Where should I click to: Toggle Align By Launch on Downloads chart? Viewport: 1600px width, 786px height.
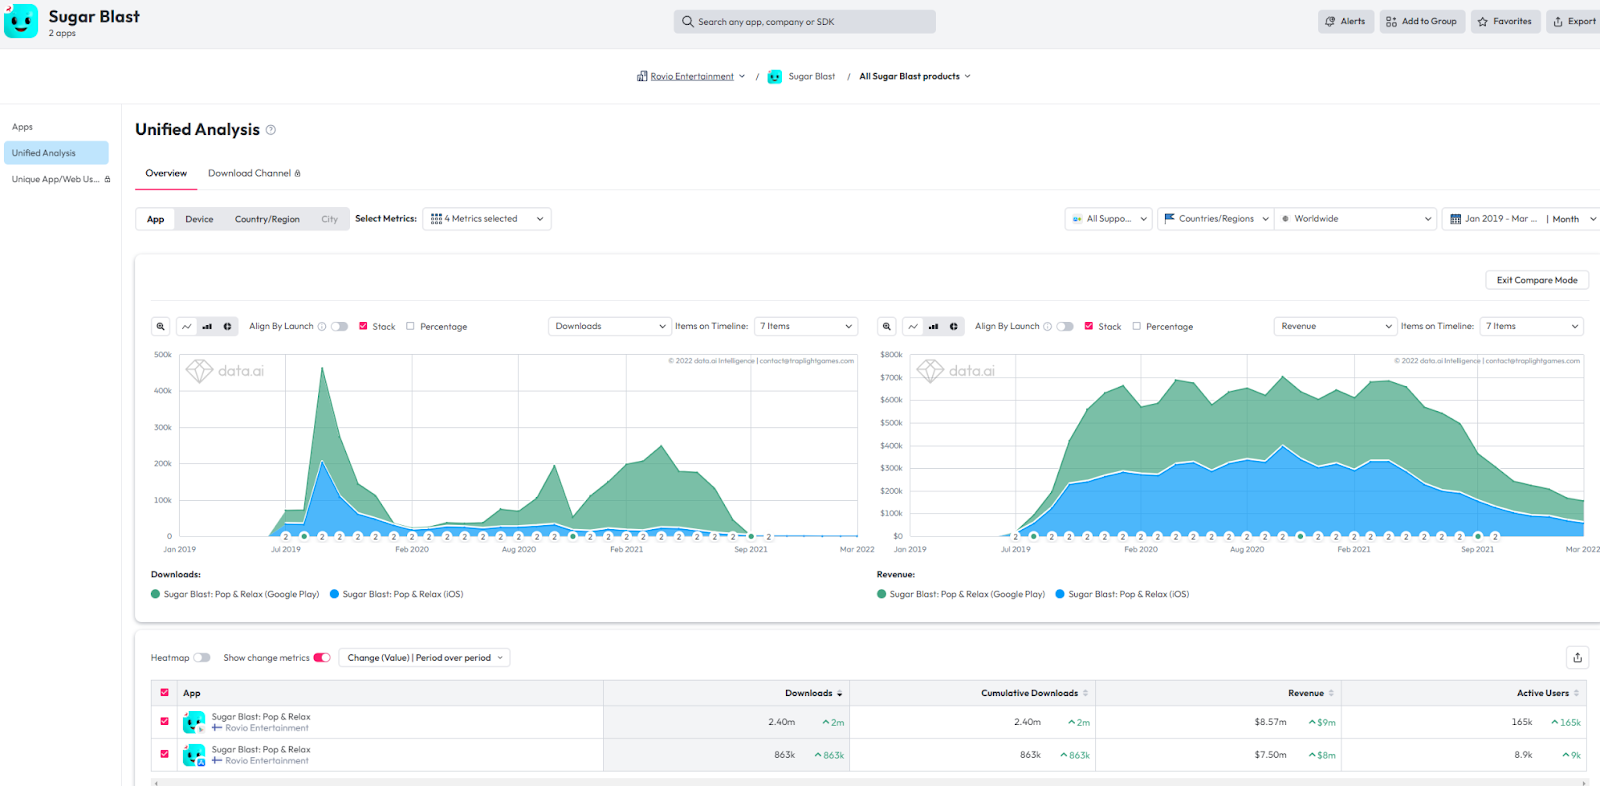(x=340, y=327)
